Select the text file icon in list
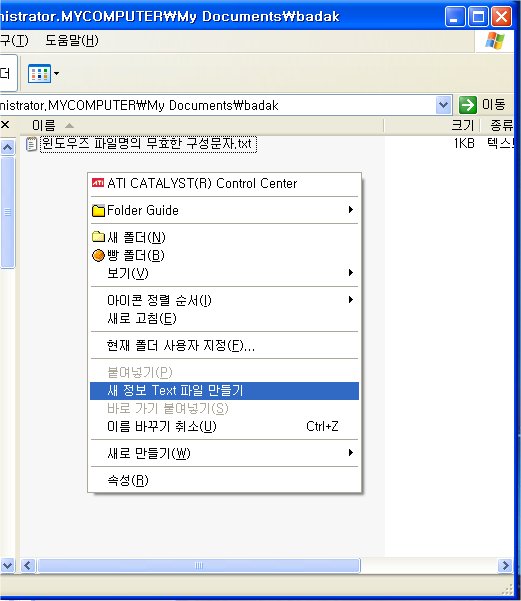Image resolution: width=521 pixels, height=601 pixels. click(31, 144)
